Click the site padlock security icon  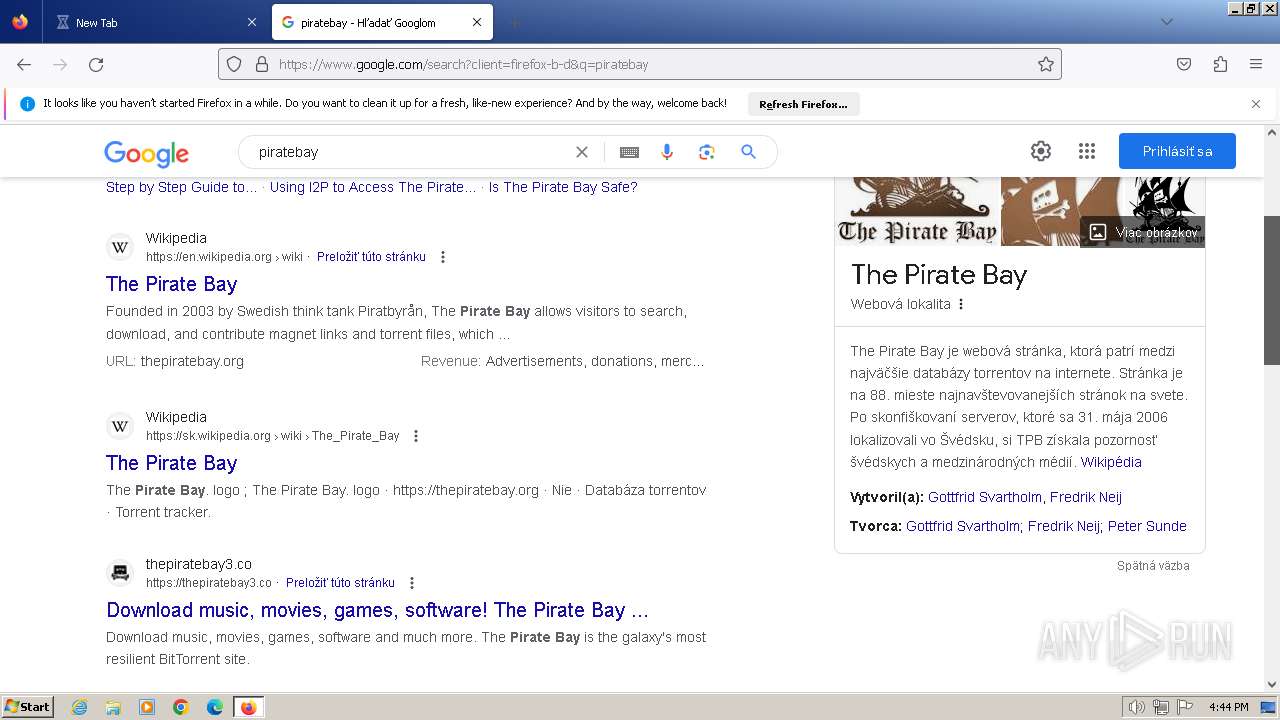[x=262, y=64]
